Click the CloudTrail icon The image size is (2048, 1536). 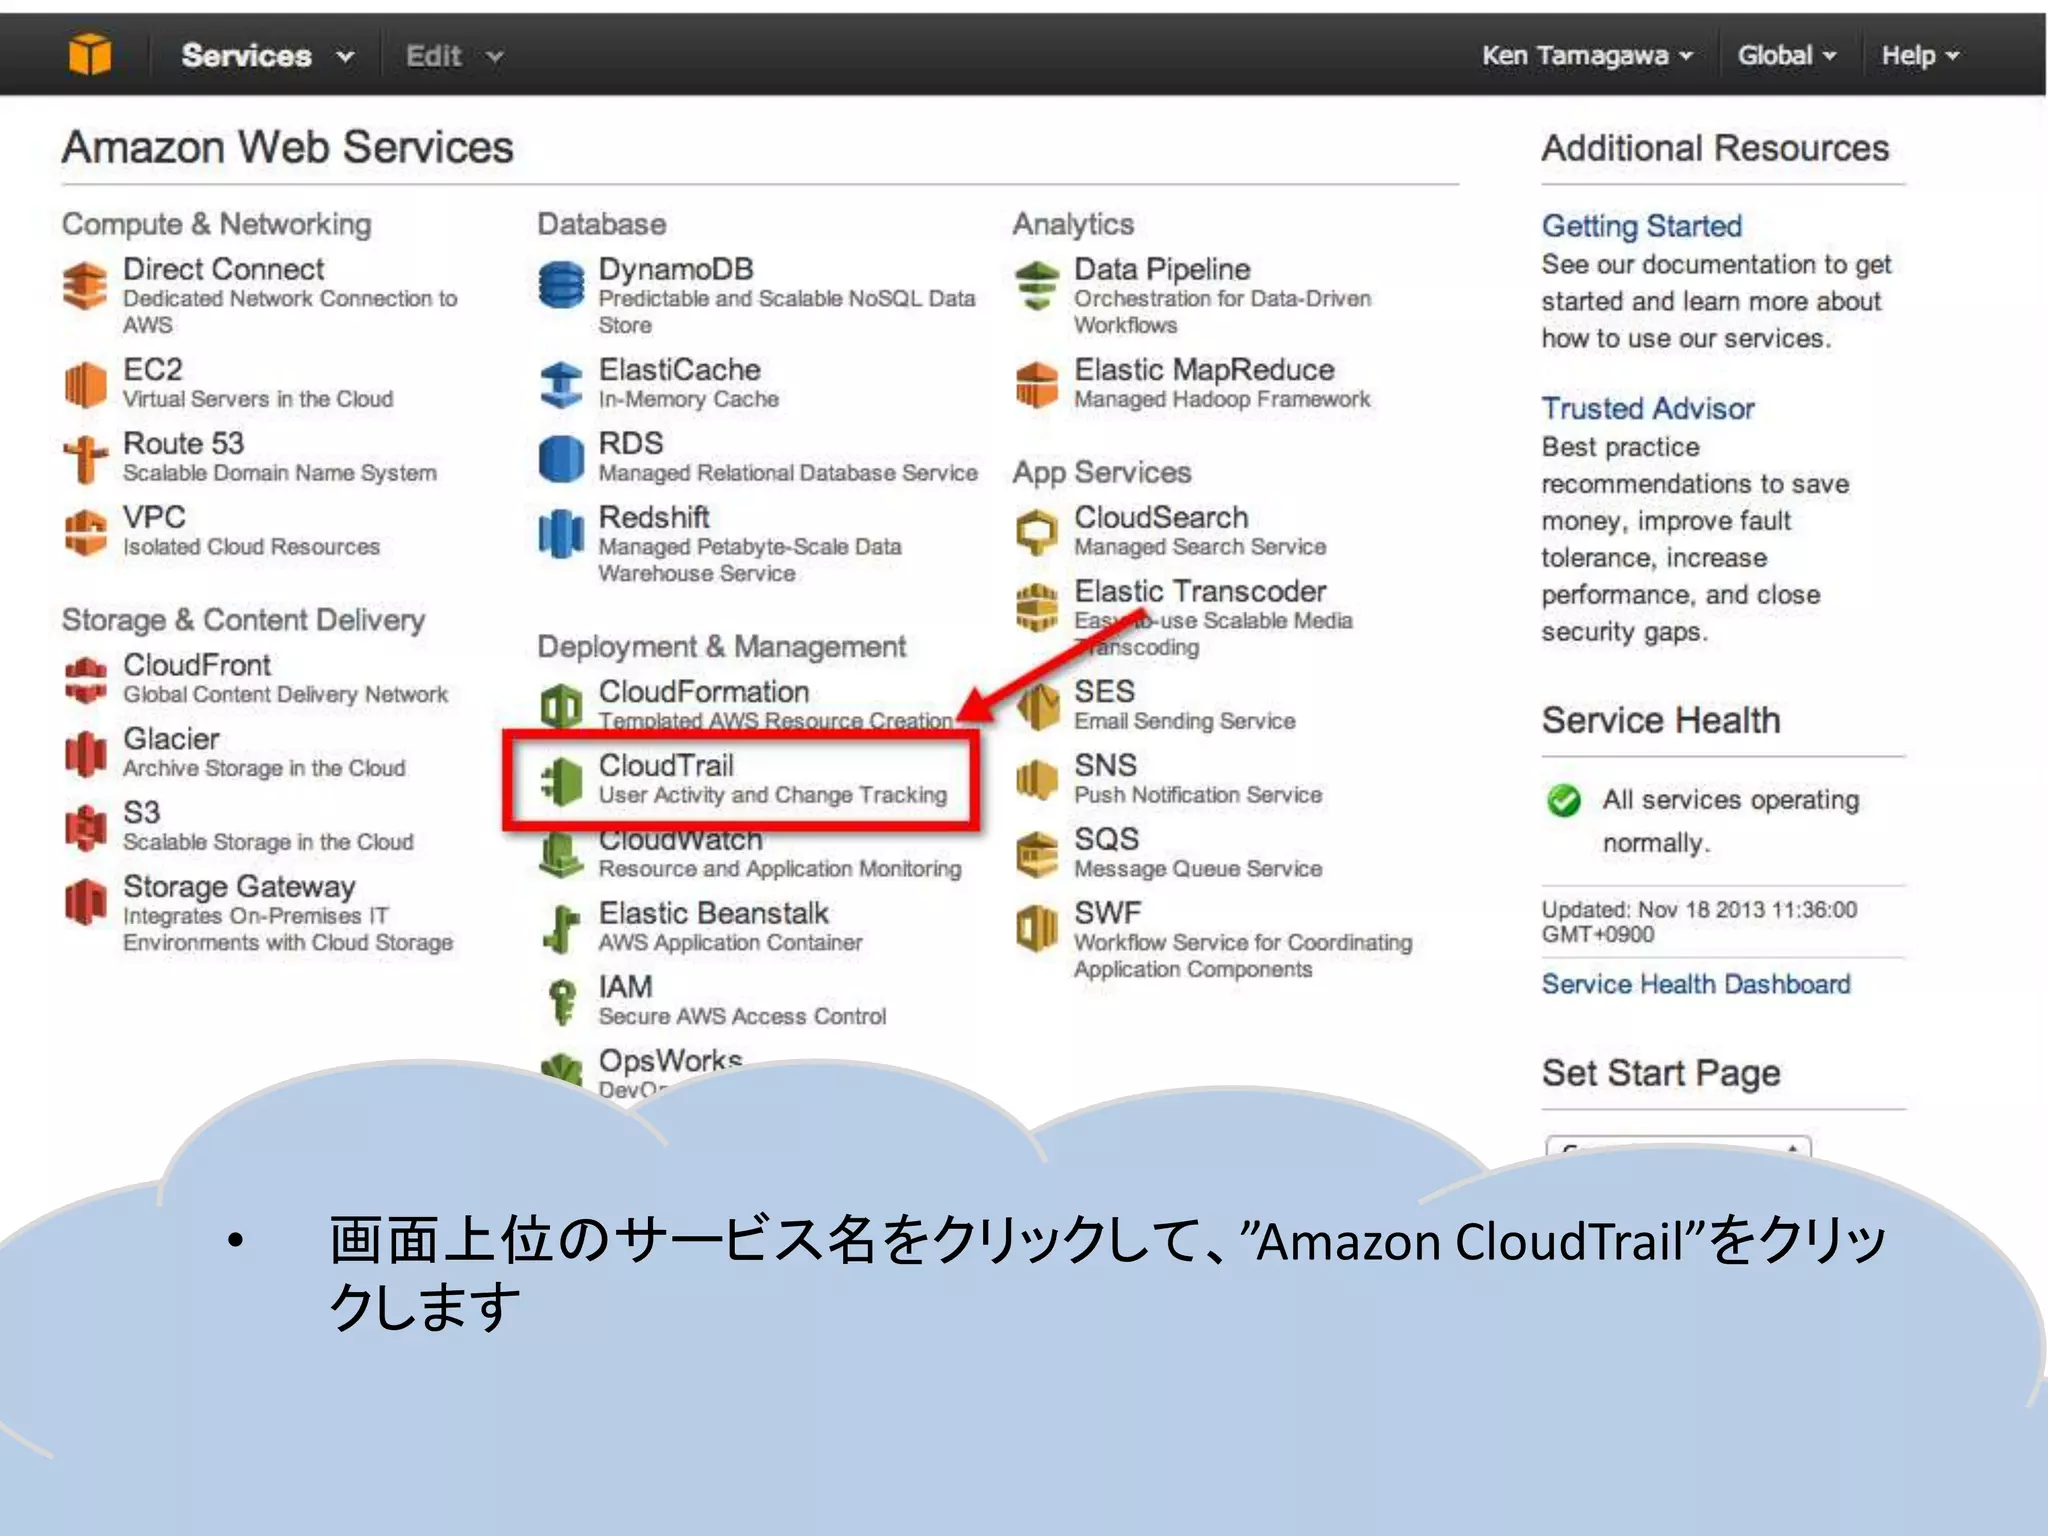click(561, 781)
